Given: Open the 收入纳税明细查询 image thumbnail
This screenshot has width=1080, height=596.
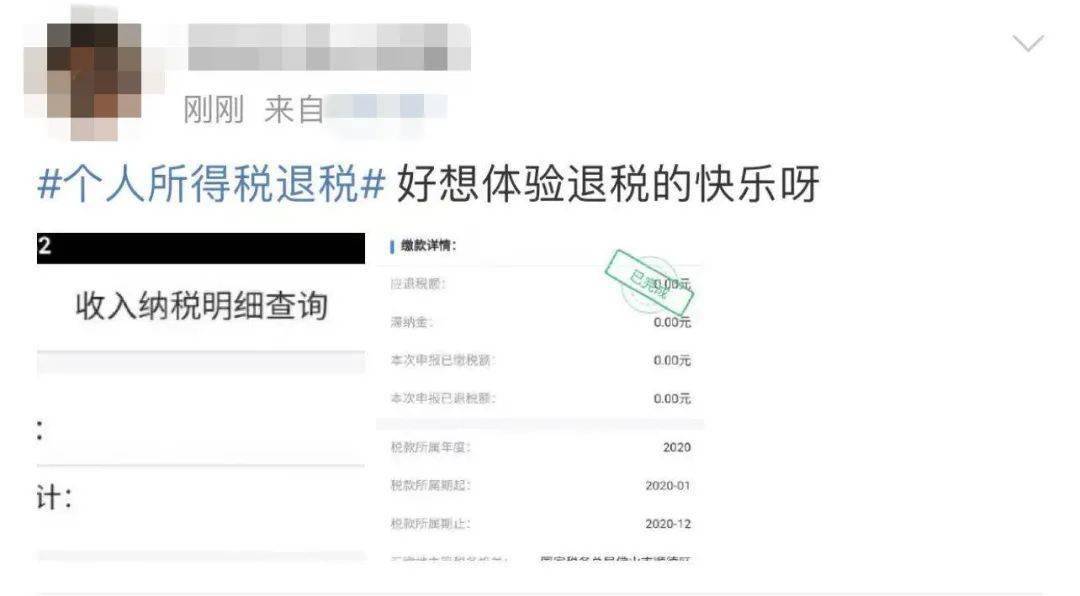Looking at the screenshot, I should point(201,397).
